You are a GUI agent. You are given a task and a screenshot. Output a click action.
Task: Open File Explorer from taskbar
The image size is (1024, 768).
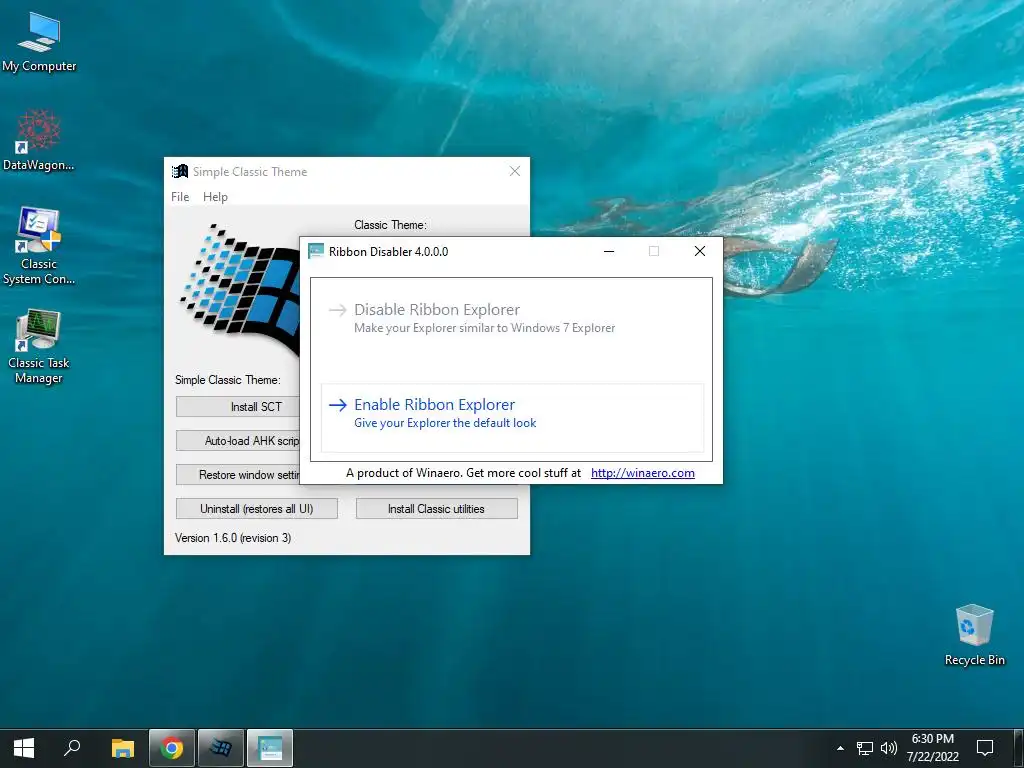pyautogui.click(x=122, y=748)
